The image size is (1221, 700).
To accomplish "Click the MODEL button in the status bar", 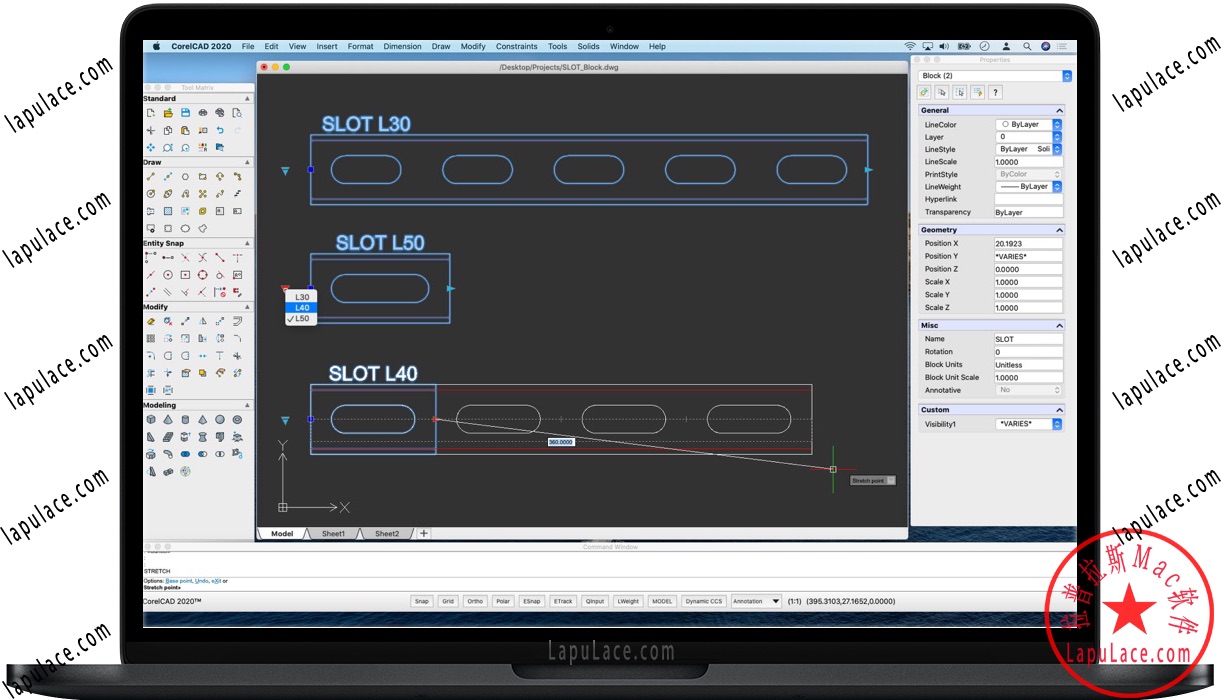I will (662, 601).
